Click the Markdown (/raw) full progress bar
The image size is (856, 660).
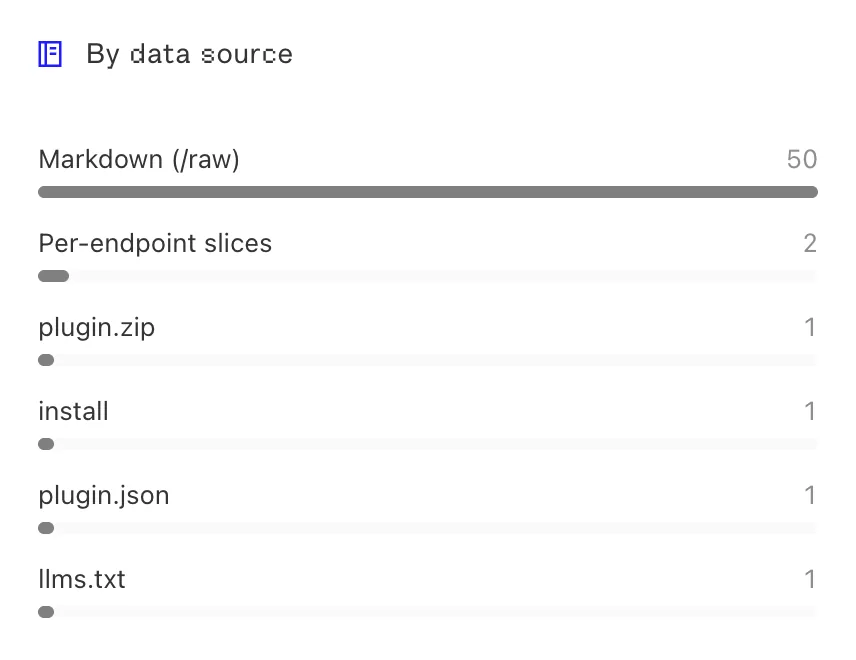[428, 192]
